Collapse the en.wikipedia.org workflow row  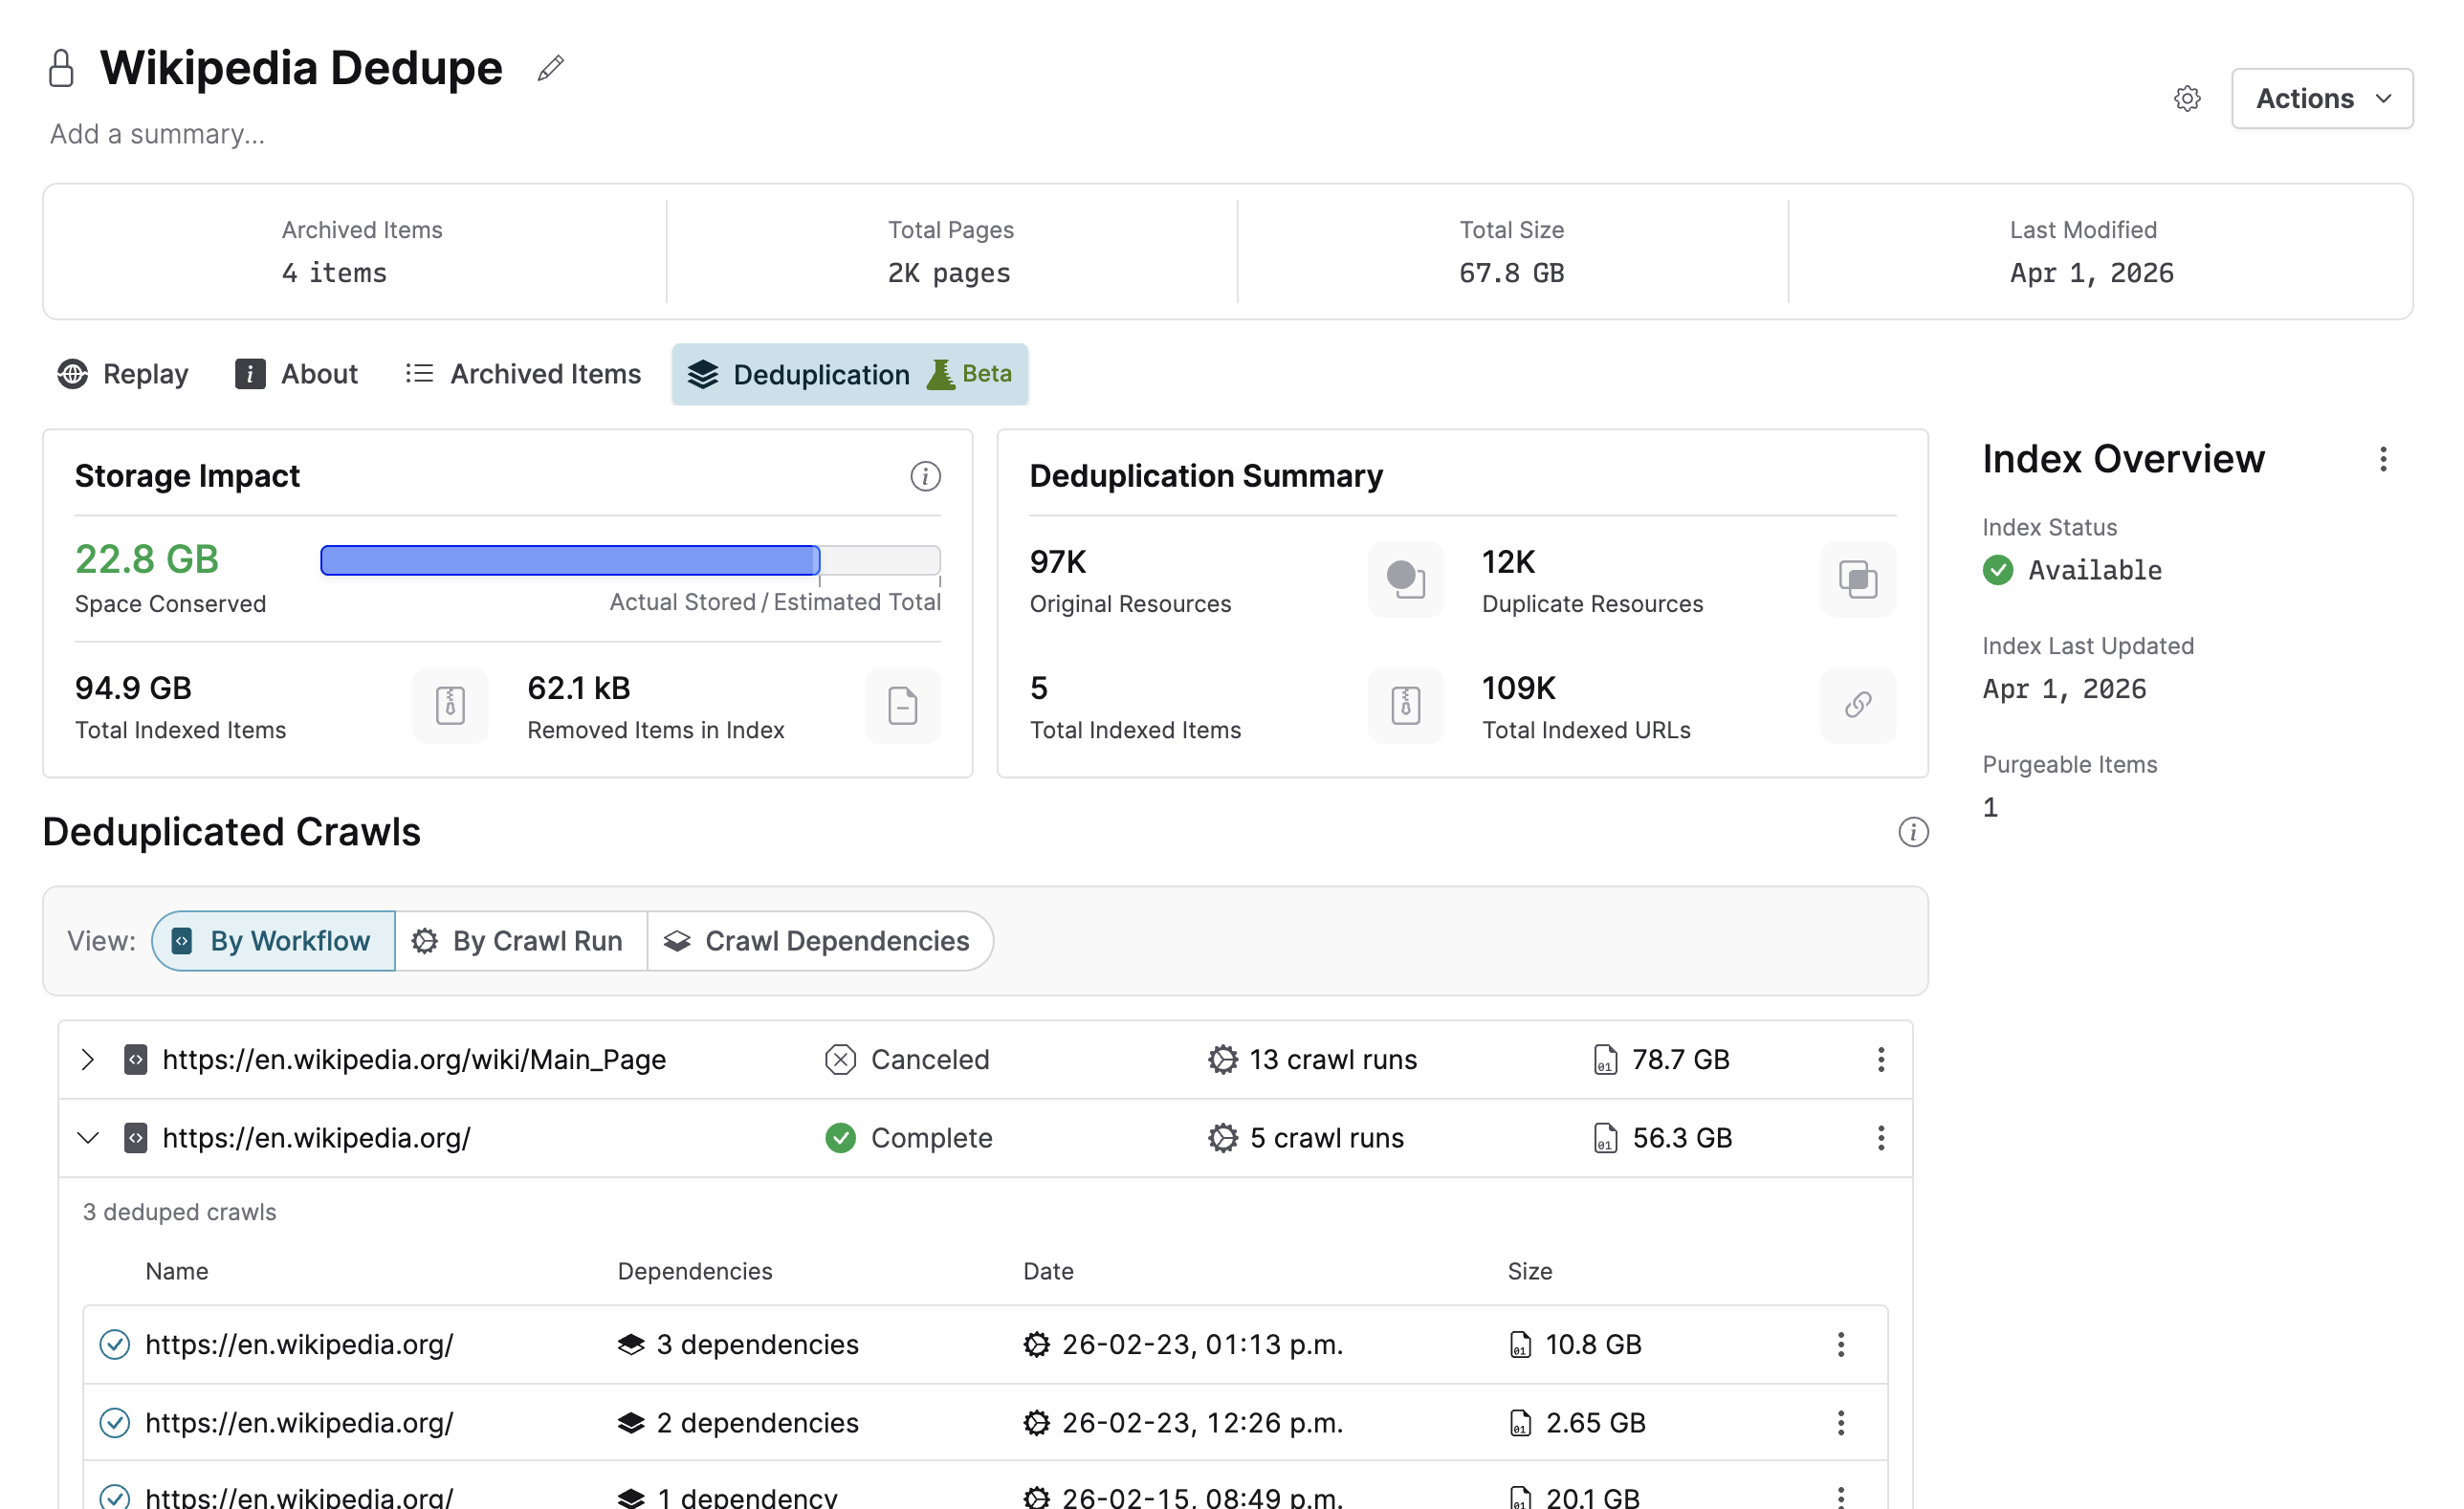[87, 1137]
